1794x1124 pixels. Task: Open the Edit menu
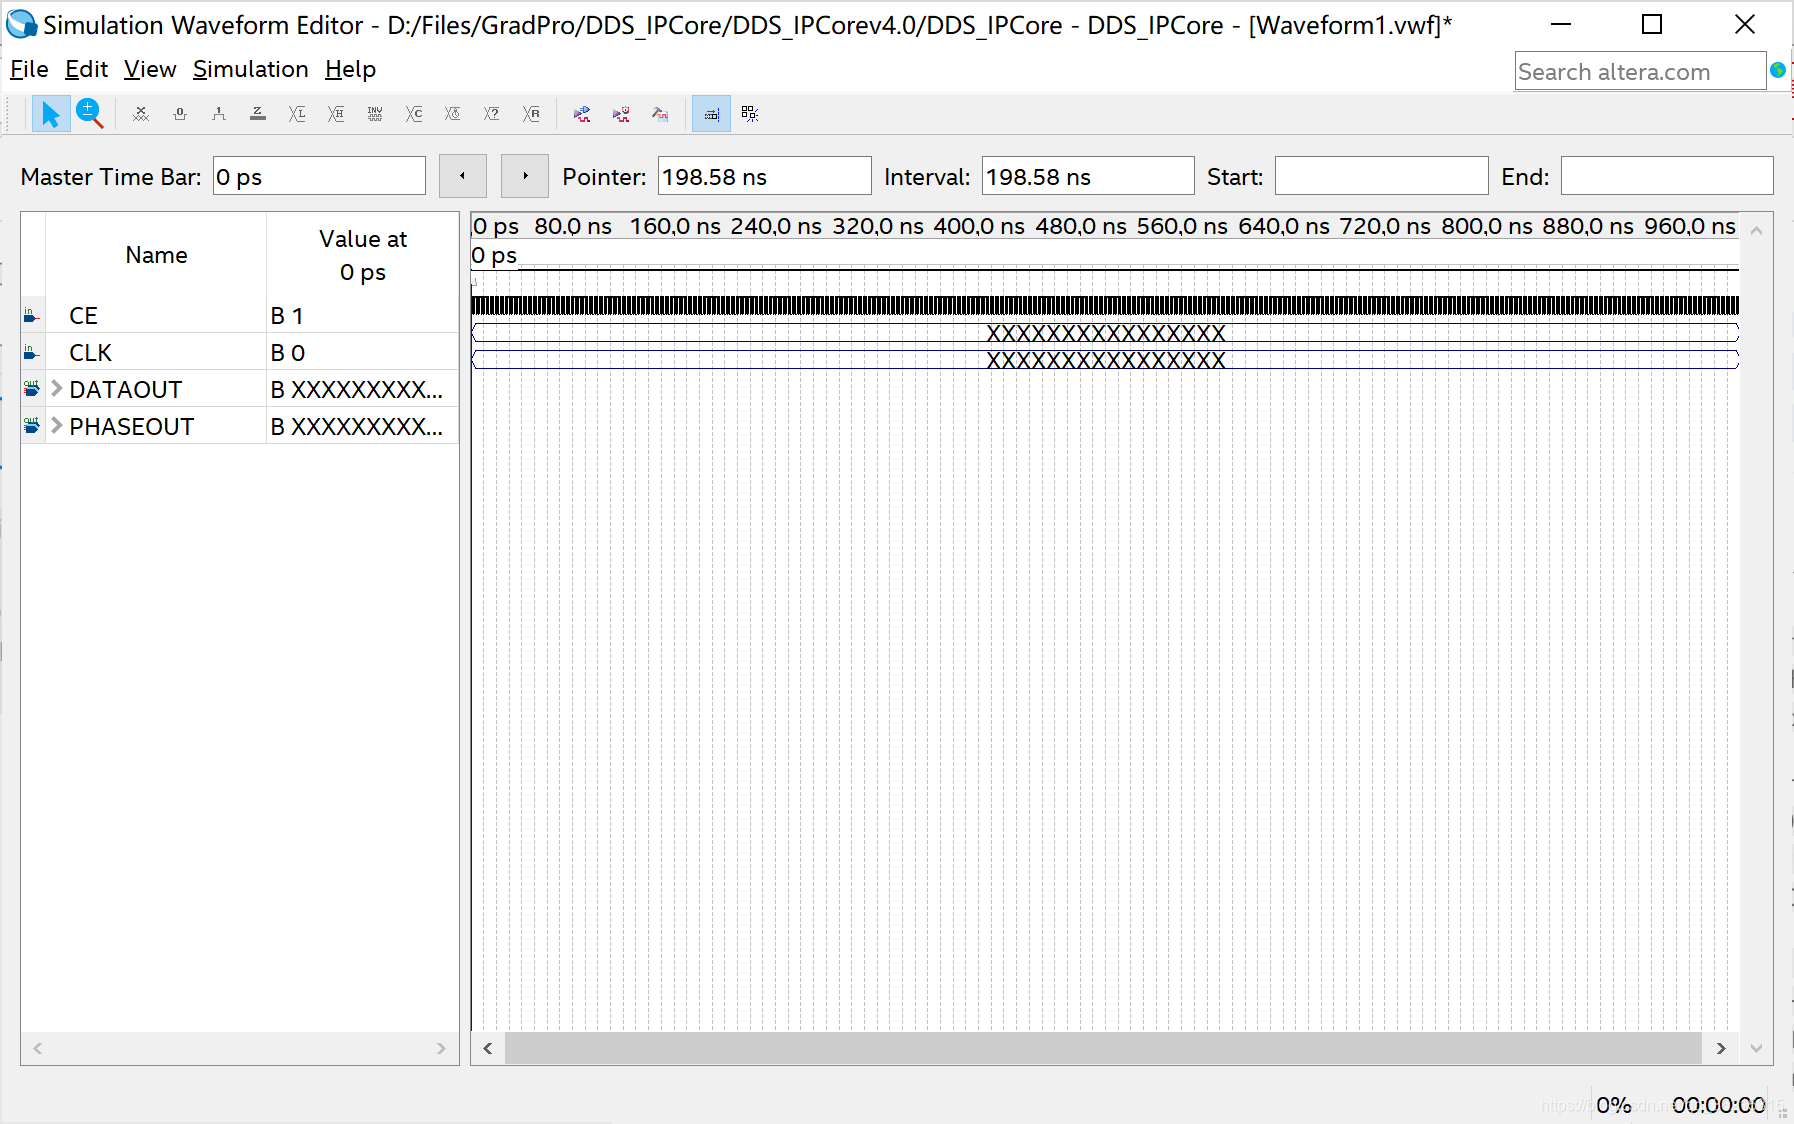point(86,69)
